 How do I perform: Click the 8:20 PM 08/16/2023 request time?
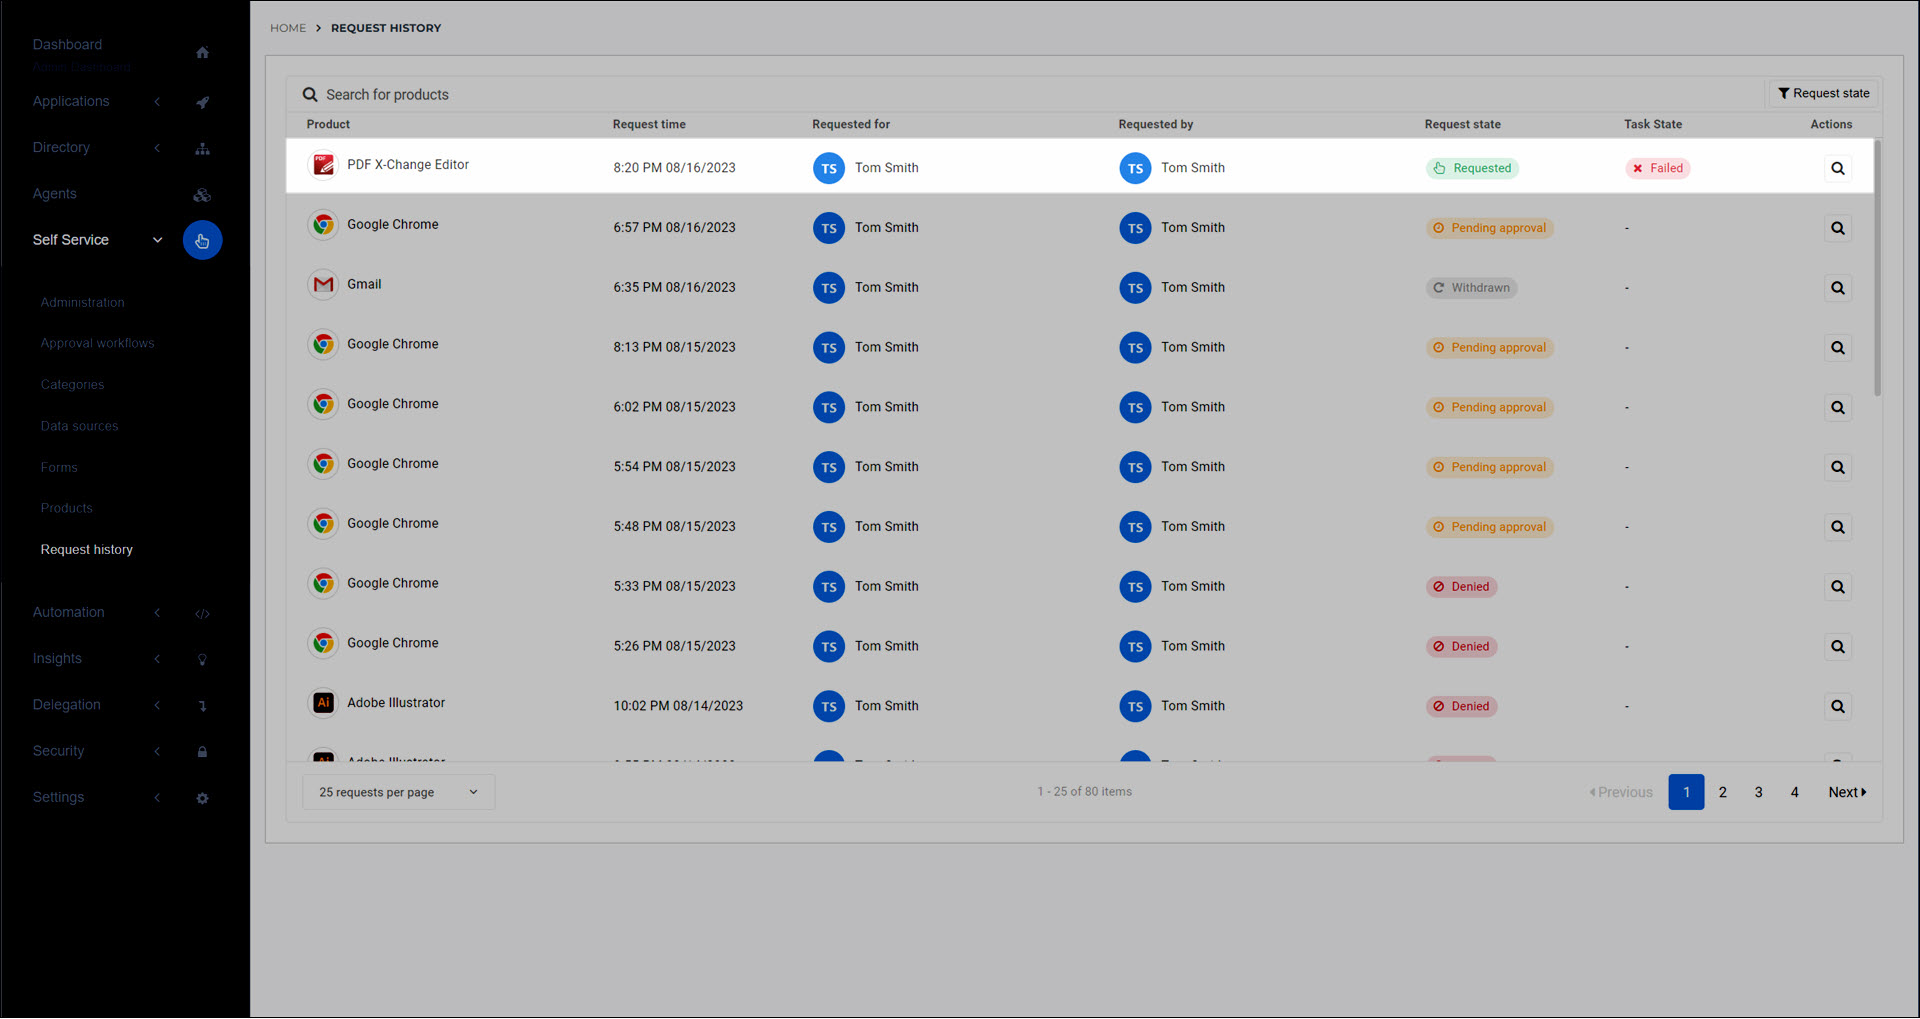pyautogui.click(x=674, y=168)
